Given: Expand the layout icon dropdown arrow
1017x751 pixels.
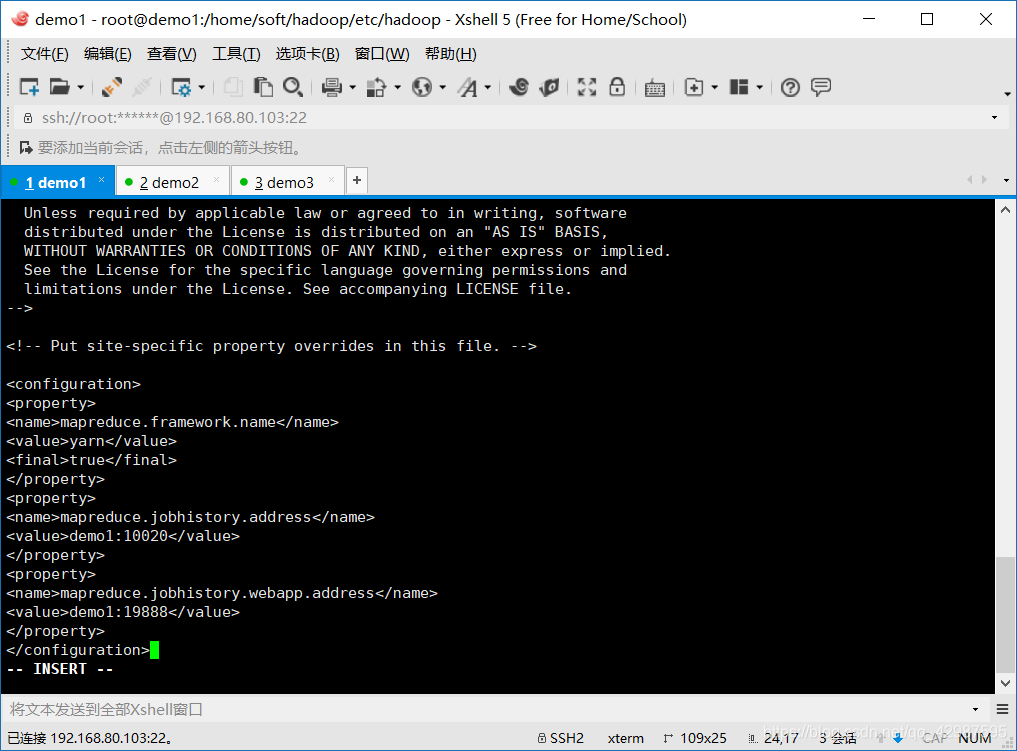Looking at the screenshot, I should 760,87.
